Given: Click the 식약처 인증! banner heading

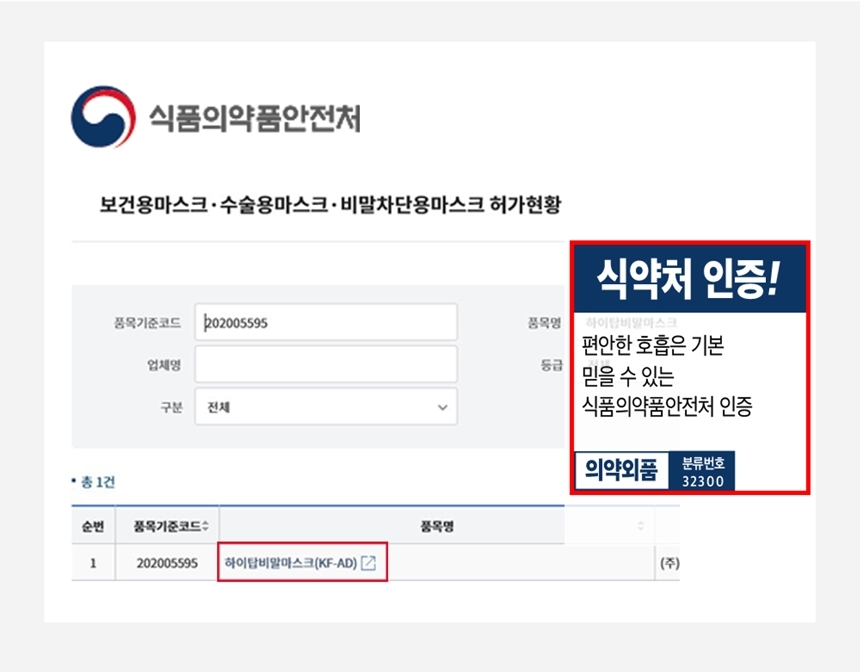Looking at the screenshot, I should [x=687, y=277].
